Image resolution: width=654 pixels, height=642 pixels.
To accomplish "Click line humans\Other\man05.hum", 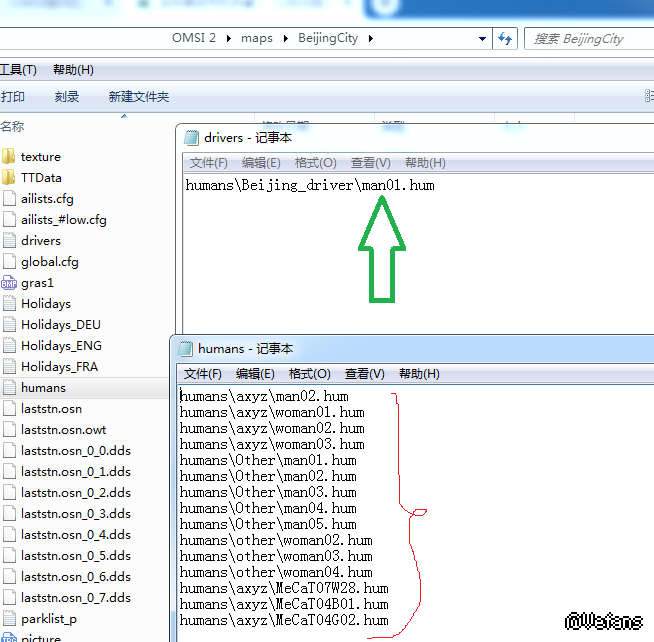I will tap(268, 524).
